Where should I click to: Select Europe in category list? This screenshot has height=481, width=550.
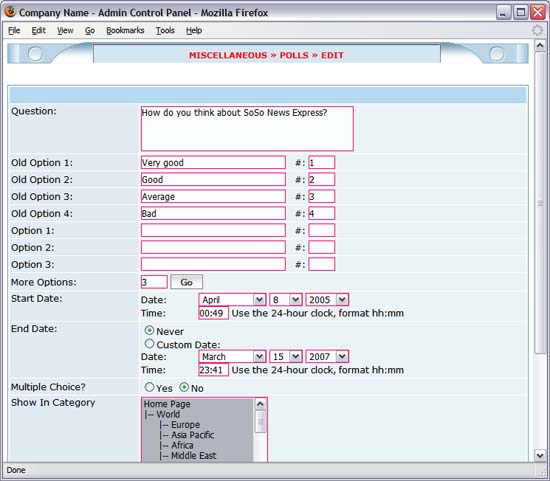click(x=186, y=425)
